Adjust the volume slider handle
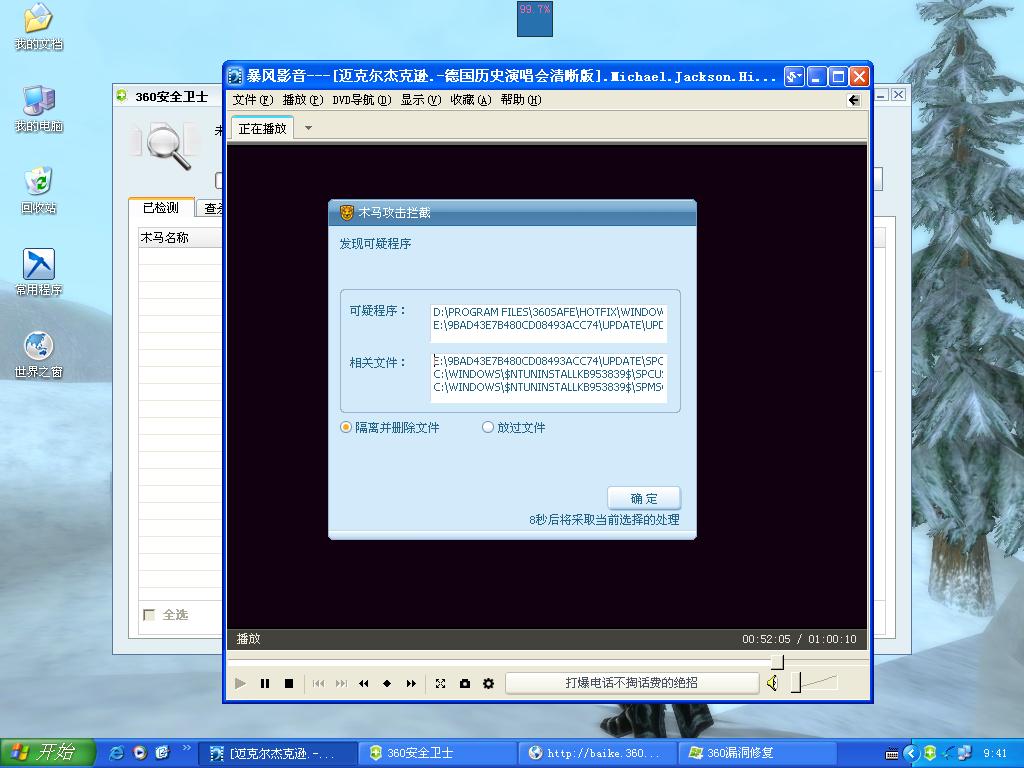Image resolution: width=1024 pixels, height=768 pixels. [x=795, y=682]
